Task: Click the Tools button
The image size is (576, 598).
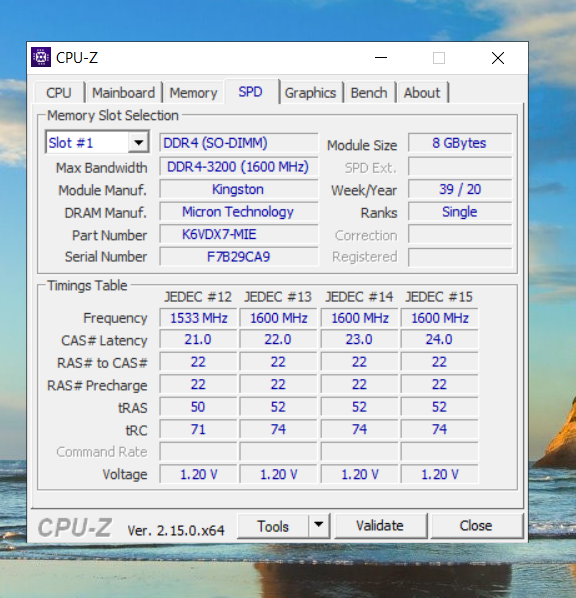Action: pos(273,526)
